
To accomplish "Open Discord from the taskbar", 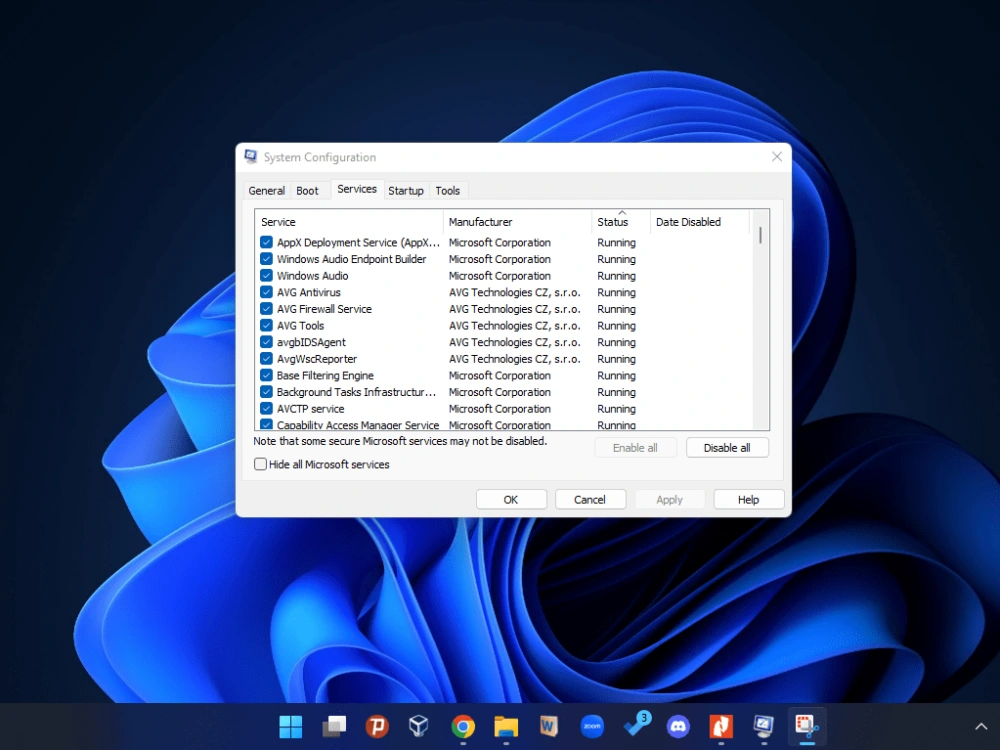I will (678, 726).
